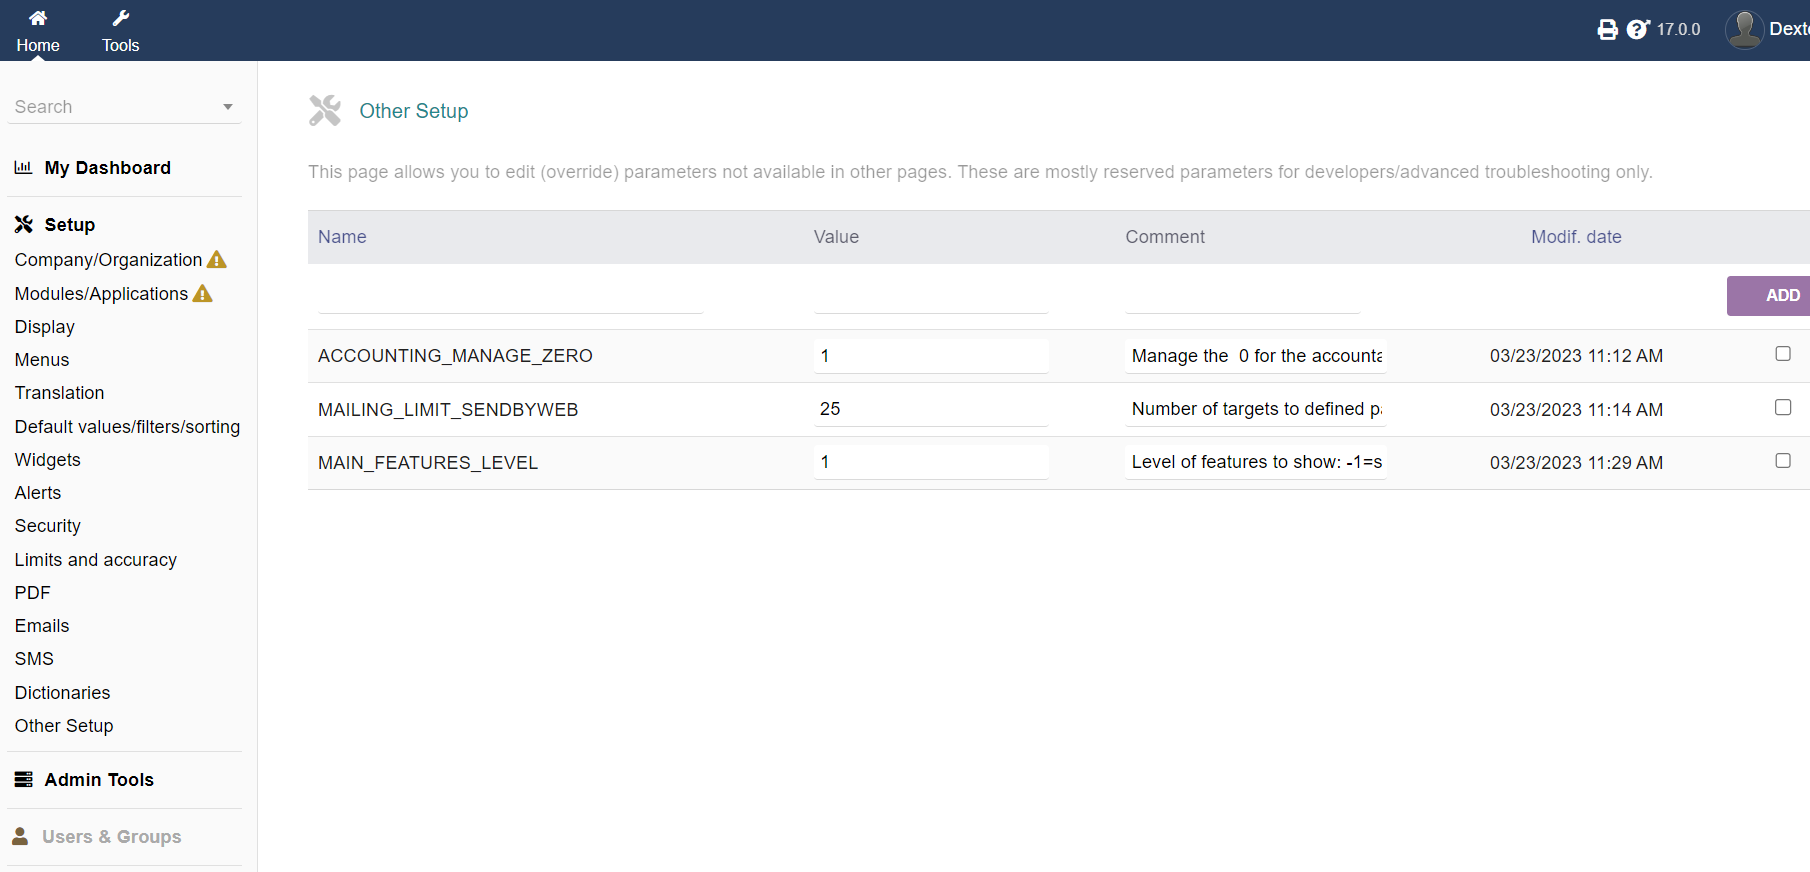Go to Company/Organization setup
The height and width of the screenshot is (872, 1810).
click(109, 260)
